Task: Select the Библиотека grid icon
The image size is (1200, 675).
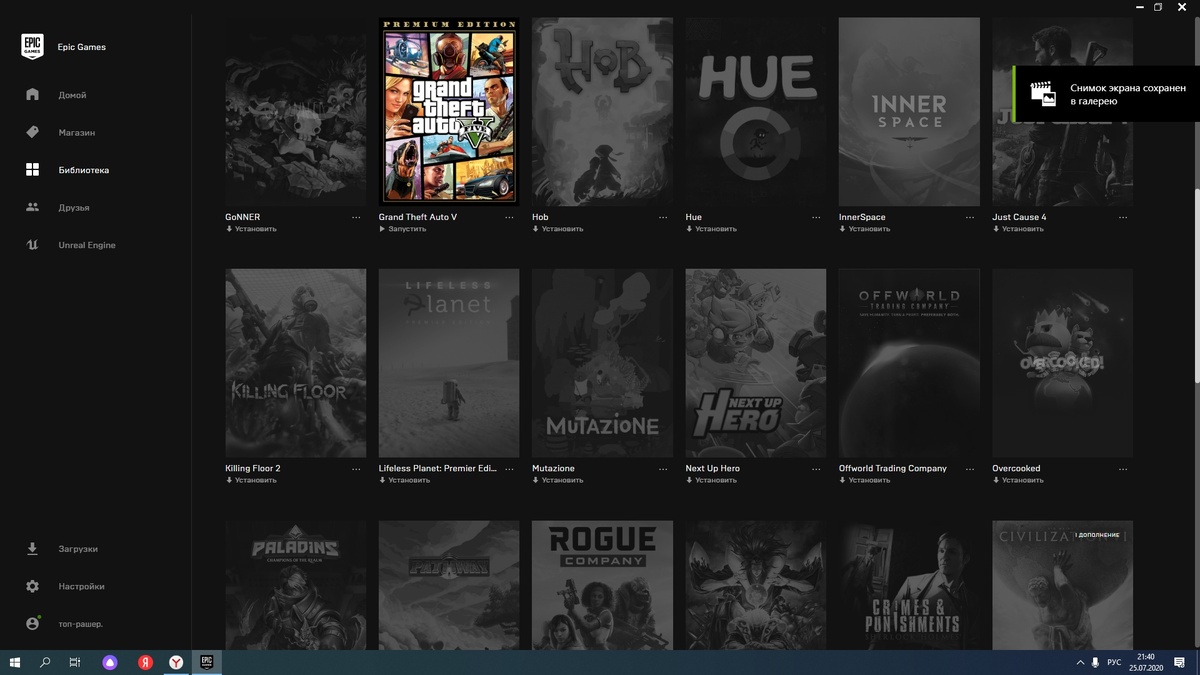Action: tap(32, 170)
